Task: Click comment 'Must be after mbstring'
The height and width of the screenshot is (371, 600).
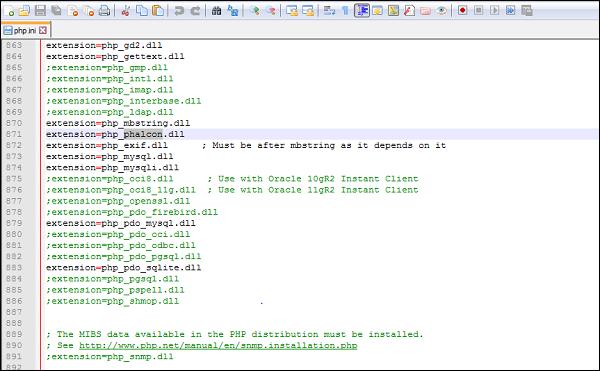Action: 274,145
